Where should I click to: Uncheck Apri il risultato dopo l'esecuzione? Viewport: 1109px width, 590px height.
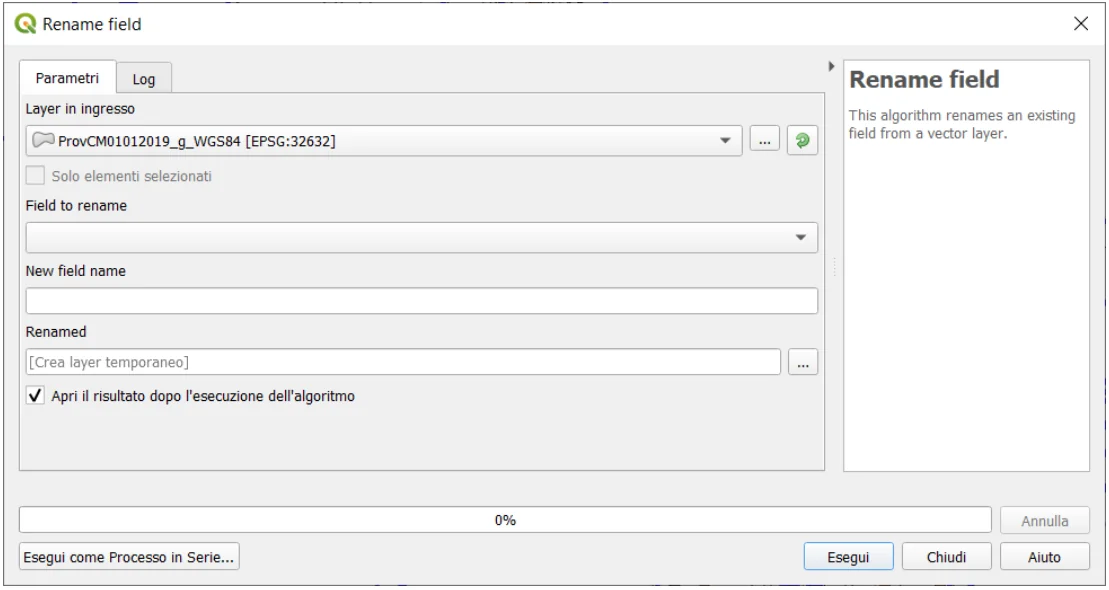[x=36, y=396]
